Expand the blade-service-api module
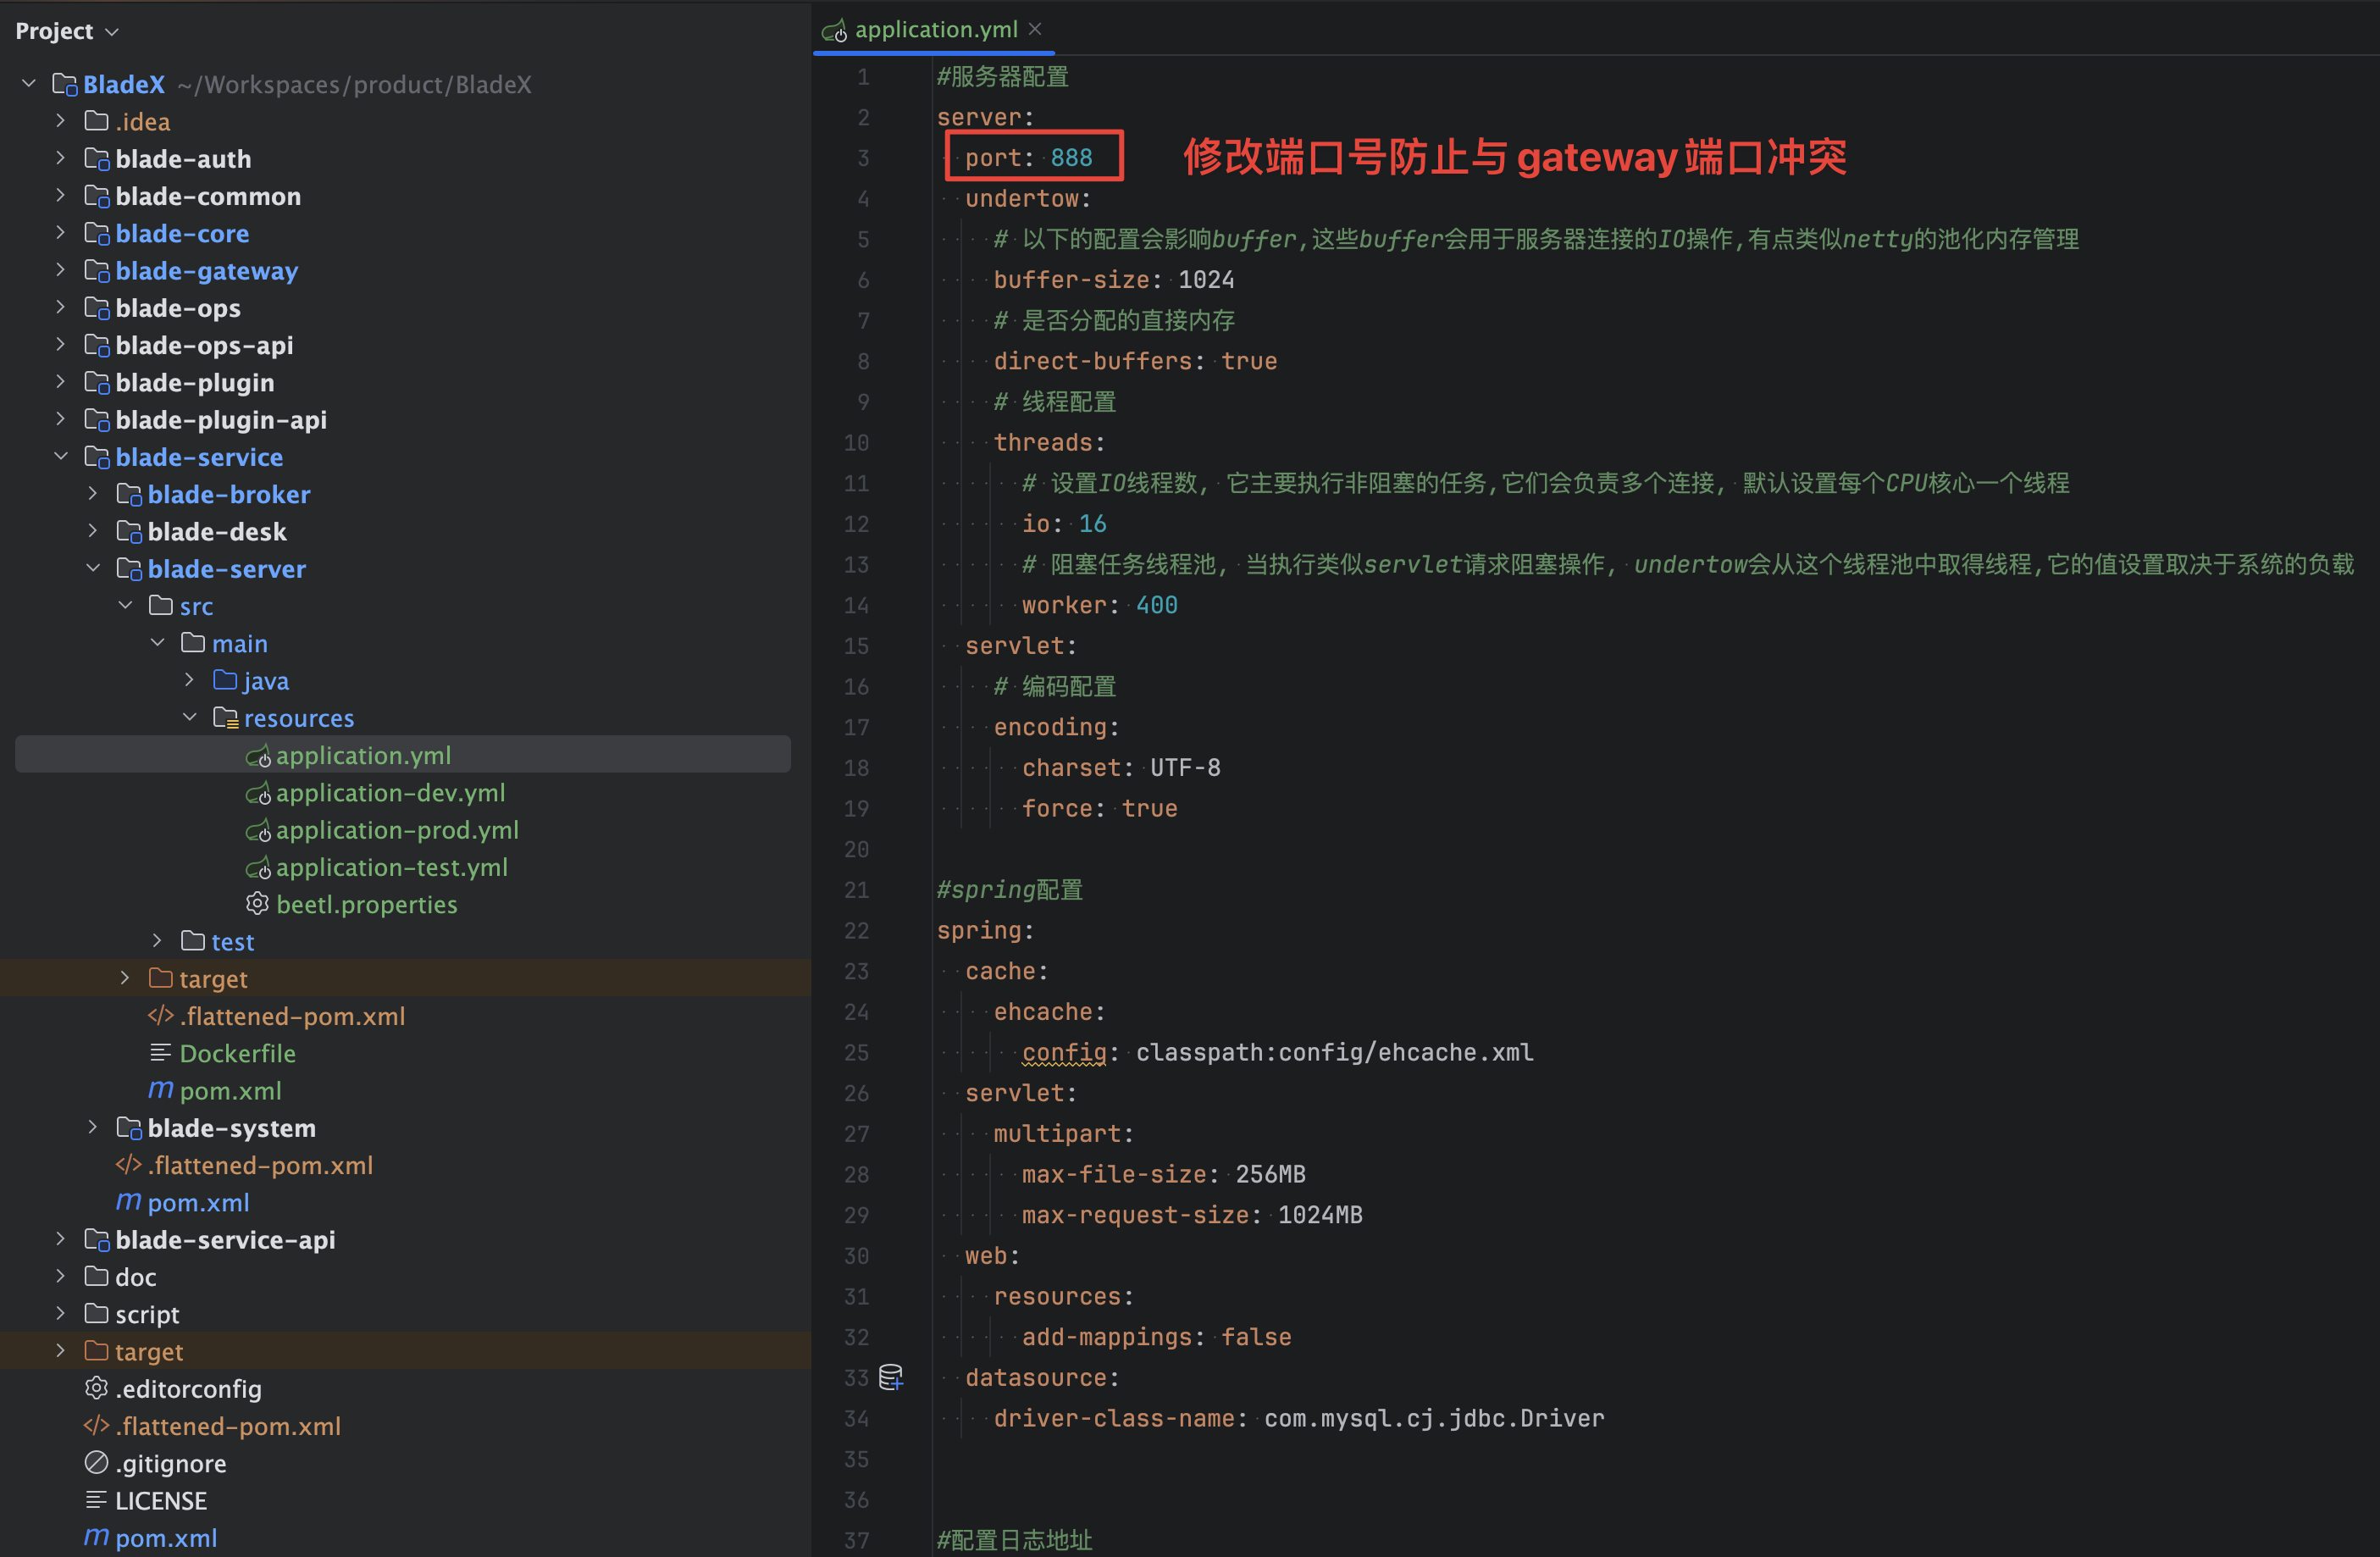 (x=61, y=1239)
